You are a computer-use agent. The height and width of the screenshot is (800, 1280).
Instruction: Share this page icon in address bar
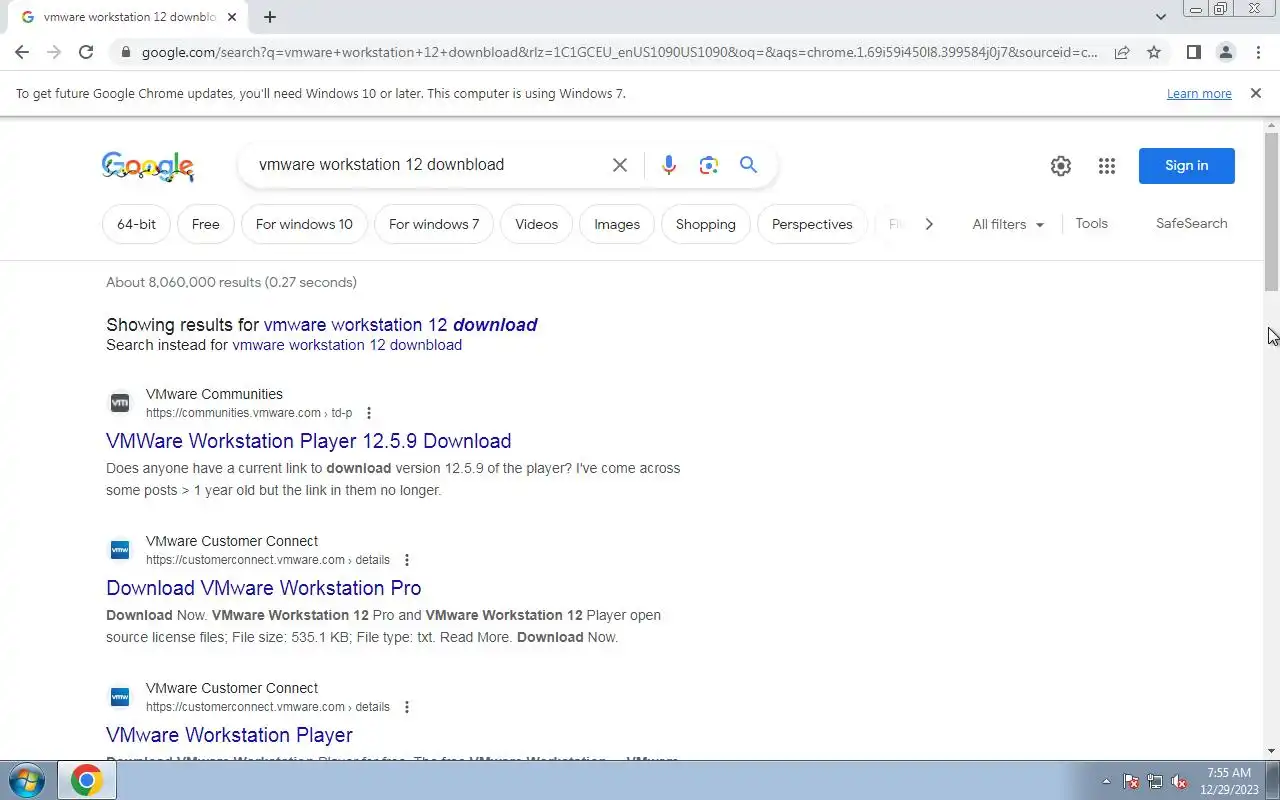[x=1122, y=52]
